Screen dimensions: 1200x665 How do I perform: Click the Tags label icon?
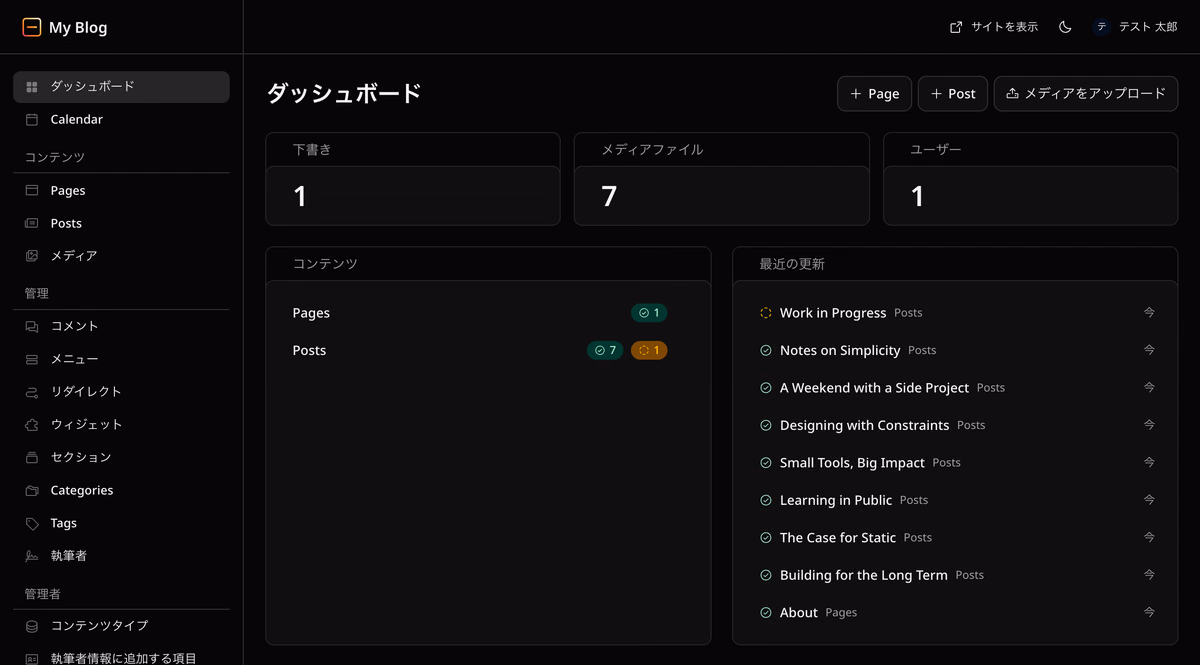(x=32, y=524)
